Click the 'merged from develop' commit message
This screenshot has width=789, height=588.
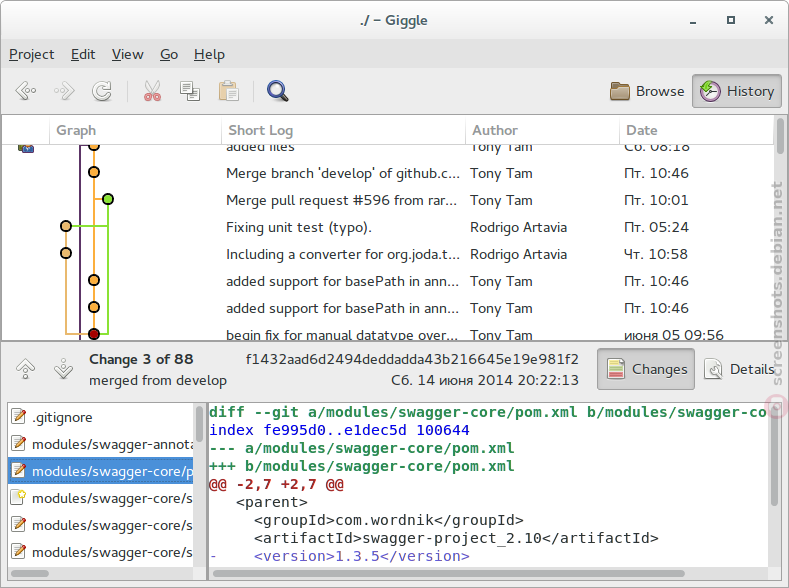coord(158,380)
